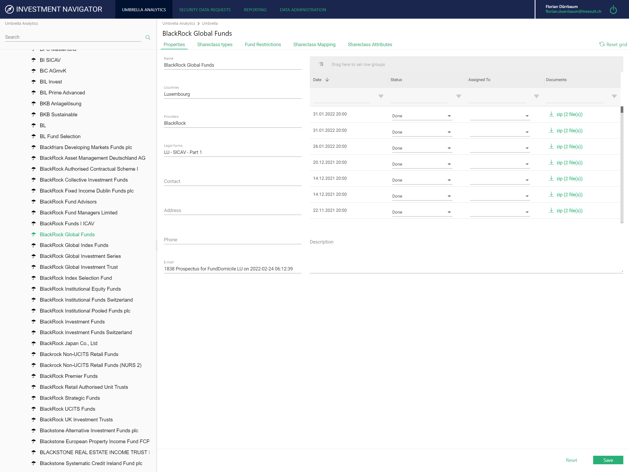The width and height of the screenshot is (629, 472).
Task: Open Assigned To dropdown in 26.01.2022 row
Action: [x=500, y=148]
